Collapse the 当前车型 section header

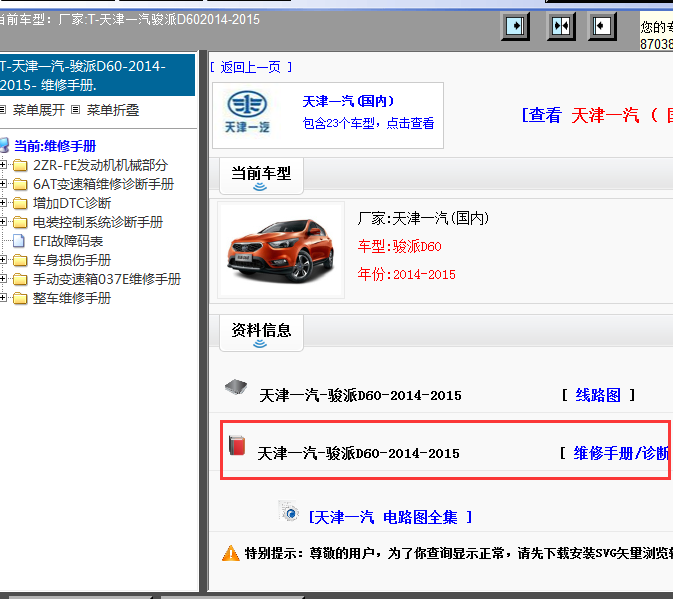pyautogui.click(x=261, y=176)
